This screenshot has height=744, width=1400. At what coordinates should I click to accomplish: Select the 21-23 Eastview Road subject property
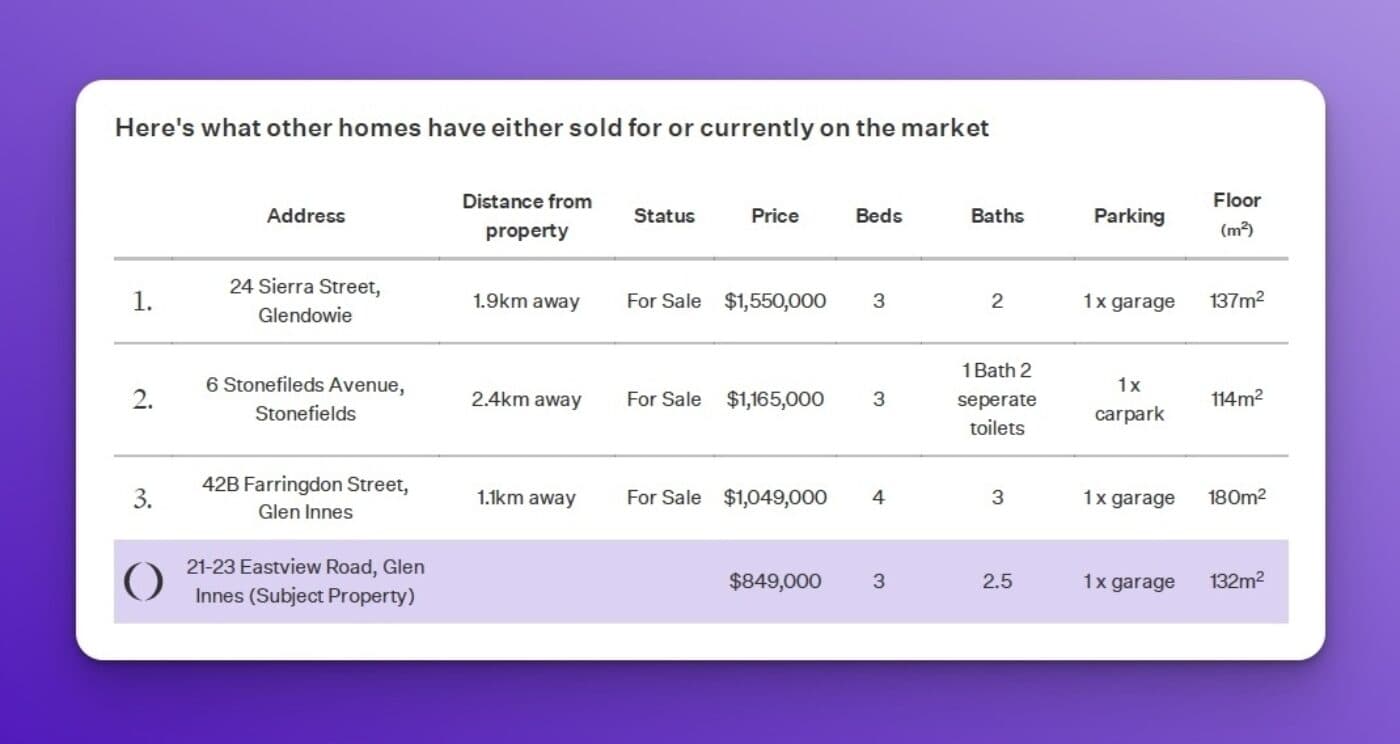pos(304,581)
